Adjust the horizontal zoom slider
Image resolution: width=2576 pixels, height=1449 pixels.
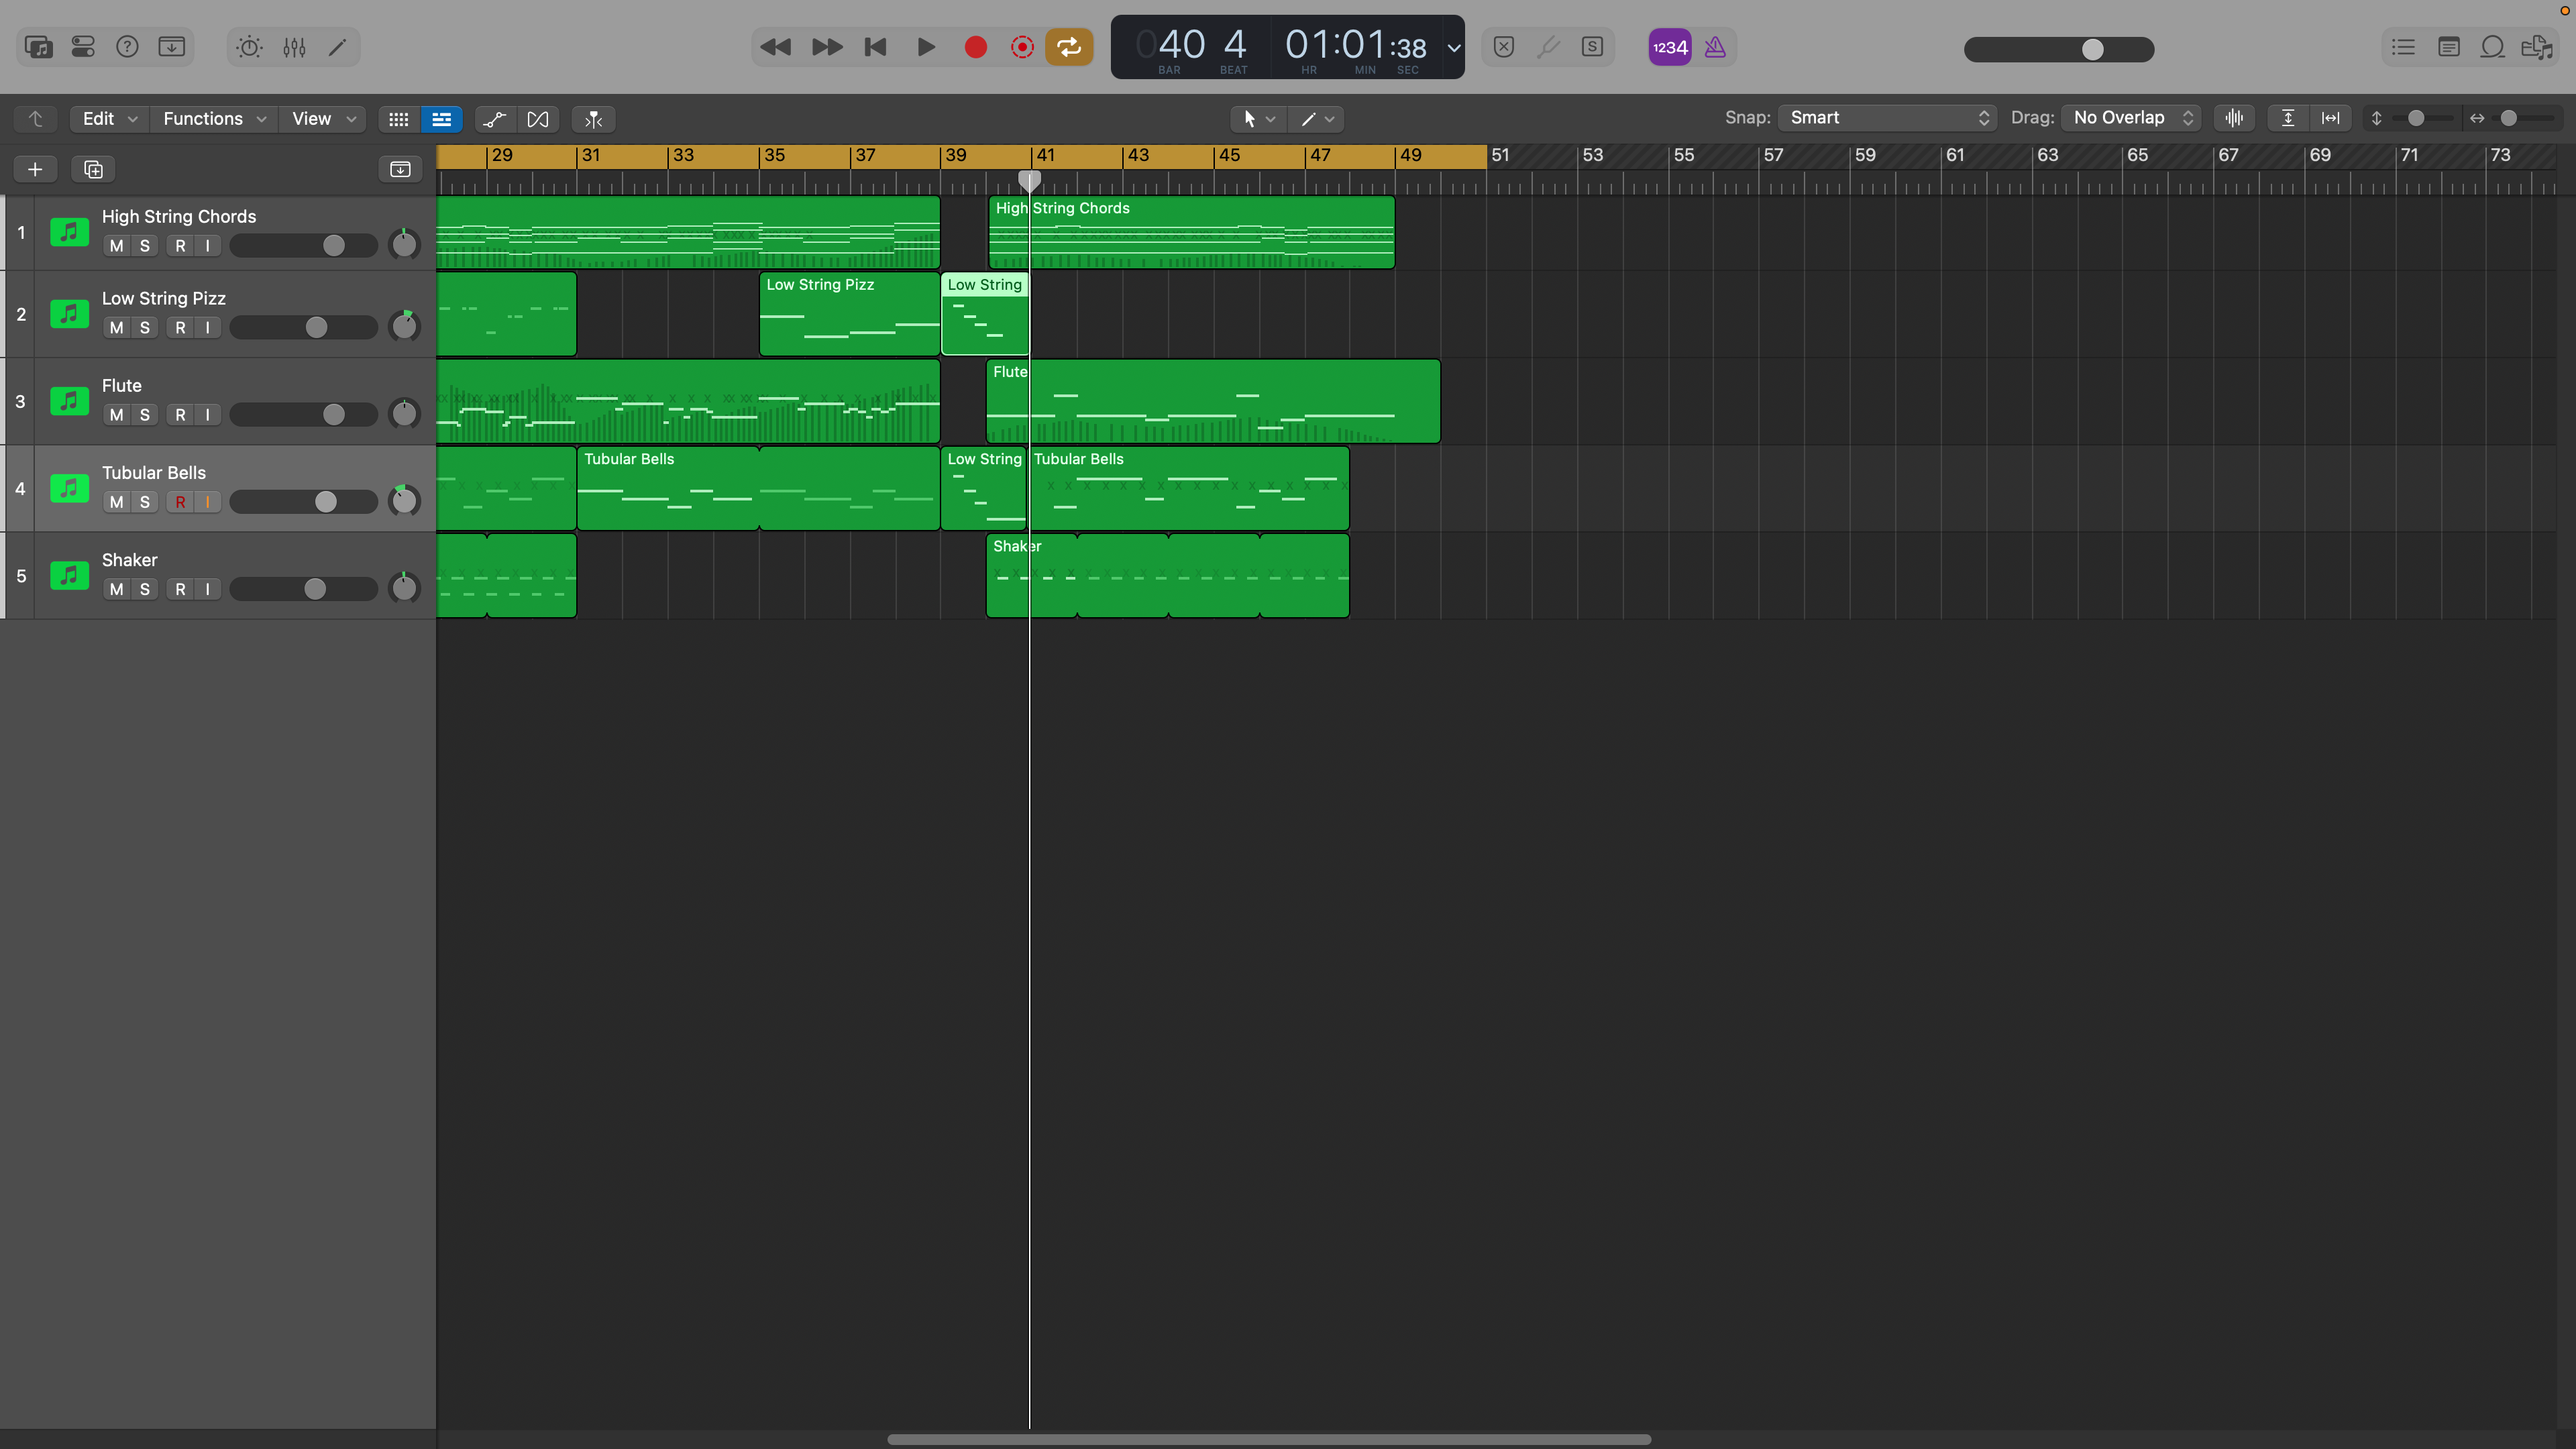tap(2509, 118)
